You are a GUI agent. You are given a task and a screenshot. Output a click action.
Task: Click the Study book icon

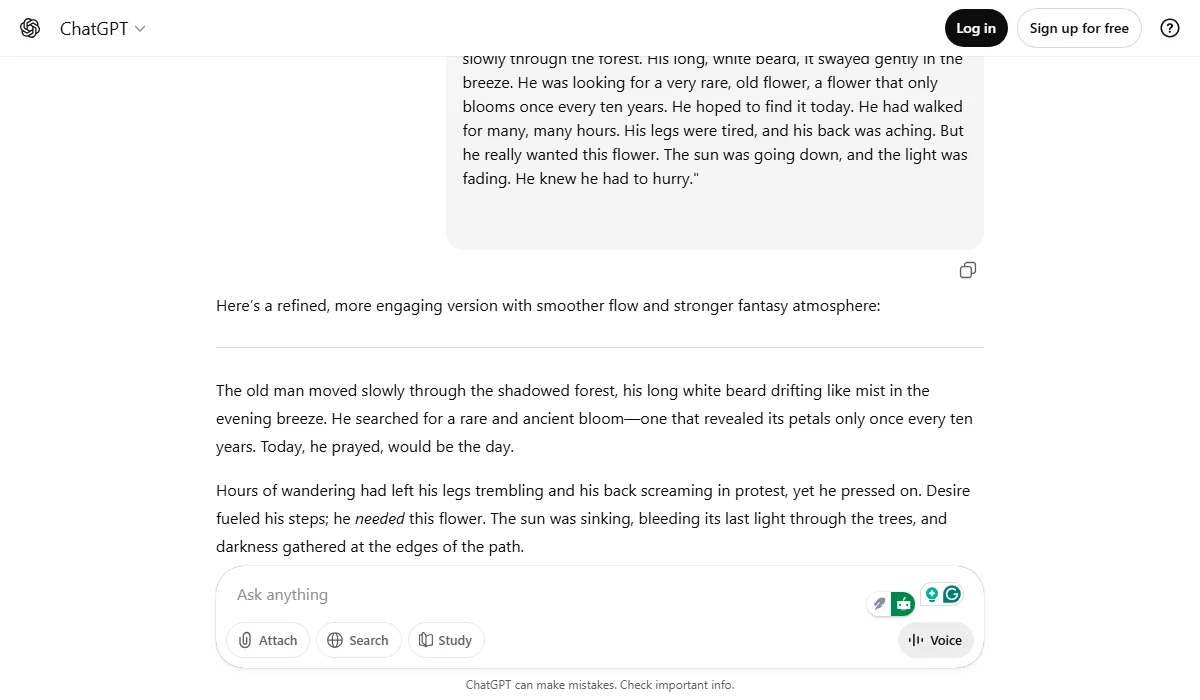coord(425,640)
